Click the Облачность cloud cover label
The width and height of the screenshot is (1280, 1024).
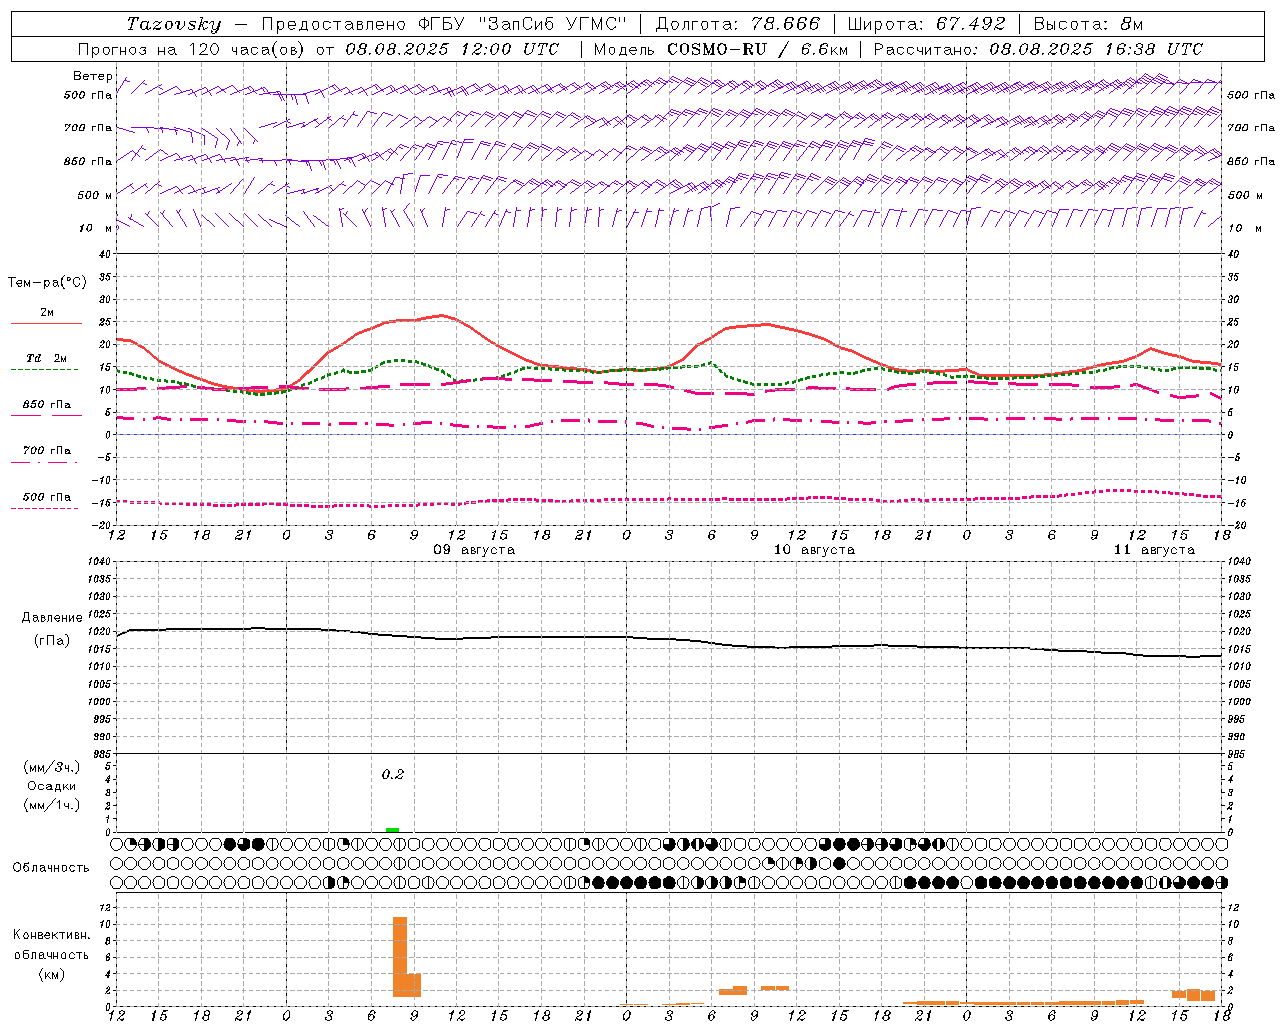51,868
